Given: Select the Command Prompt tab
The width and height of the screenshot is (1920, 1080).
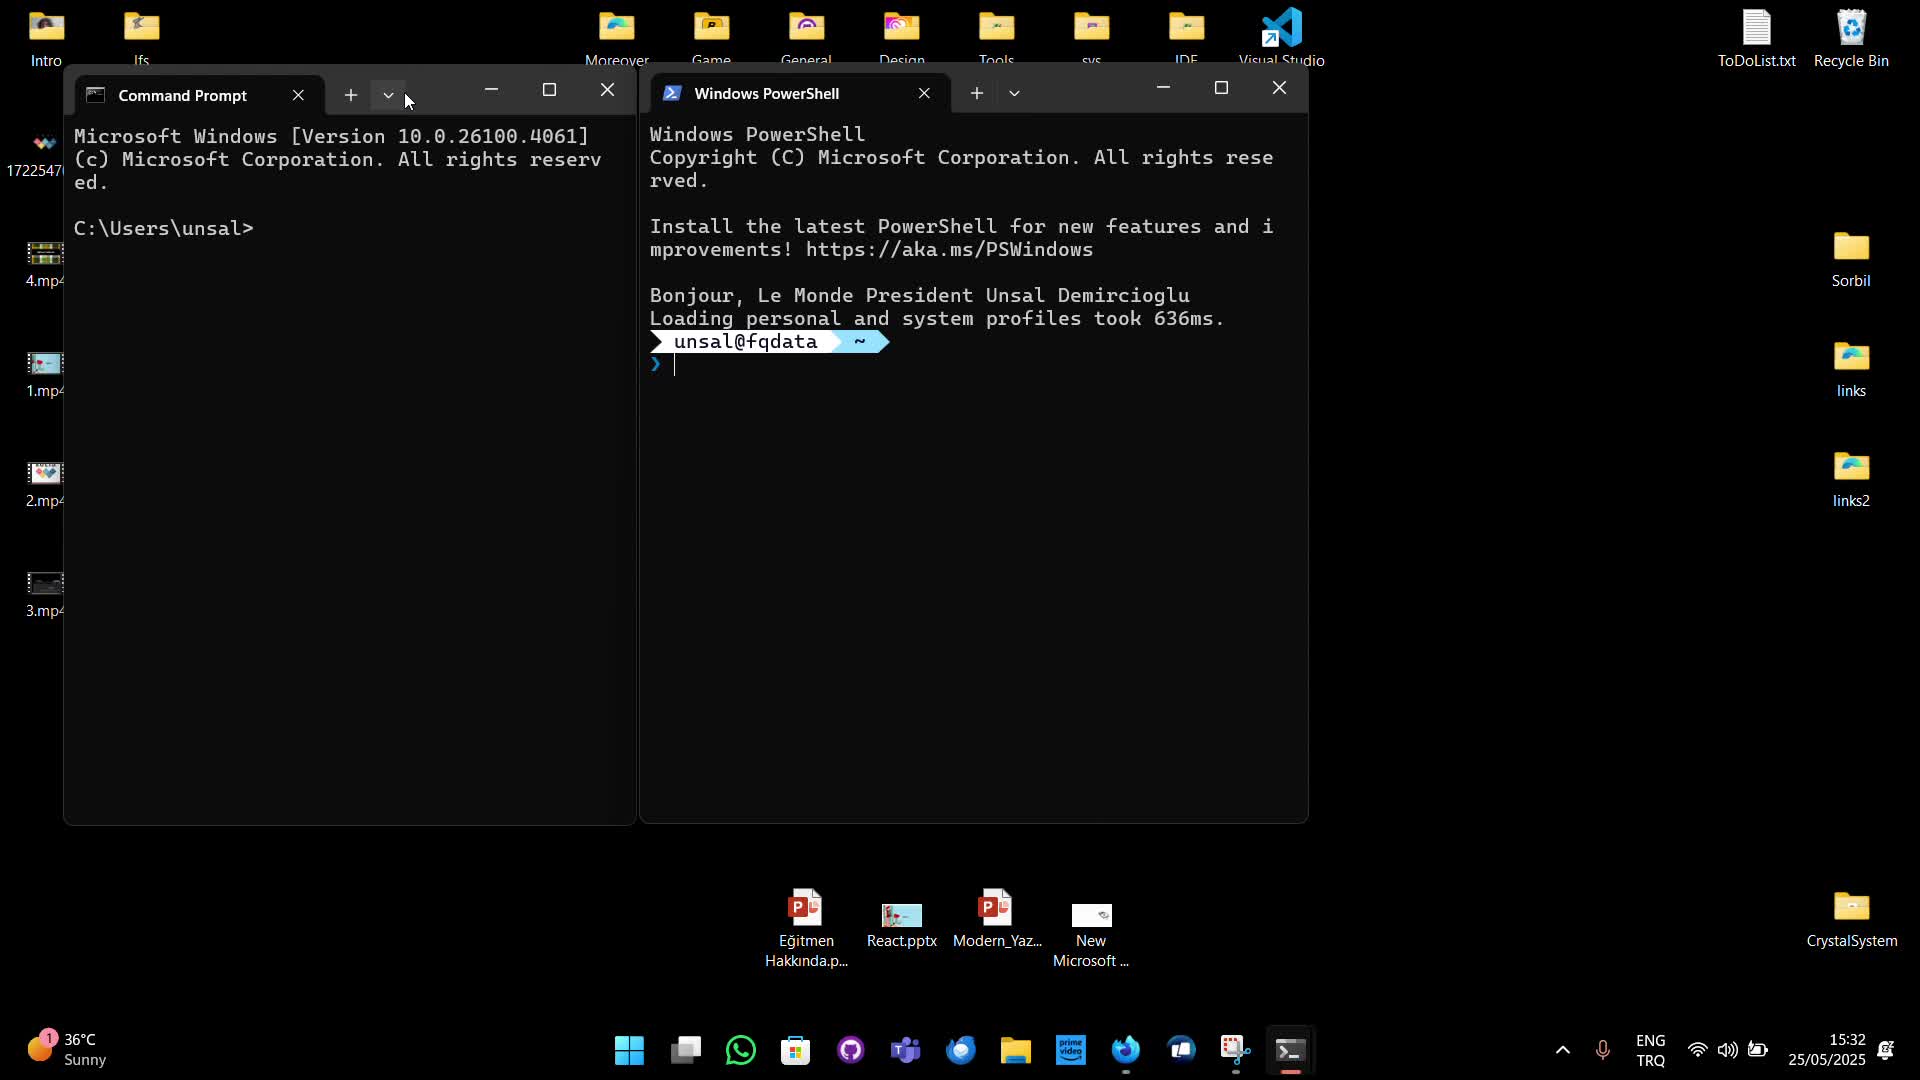Looking at the screenshot, I should 198,95.
